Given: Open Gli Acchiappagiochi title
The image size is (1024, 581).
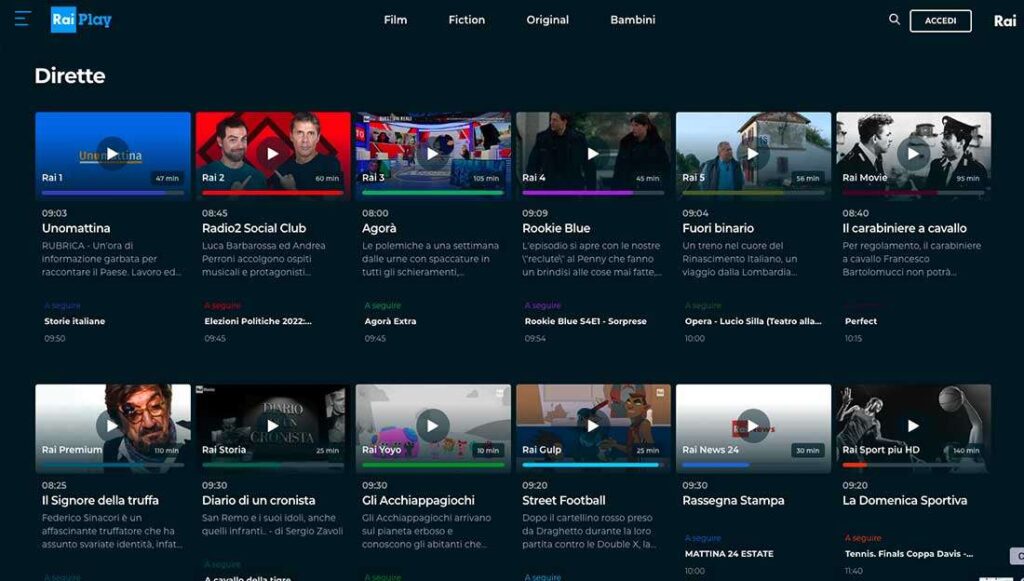Looking at the screenshot, I should [418, 500].
